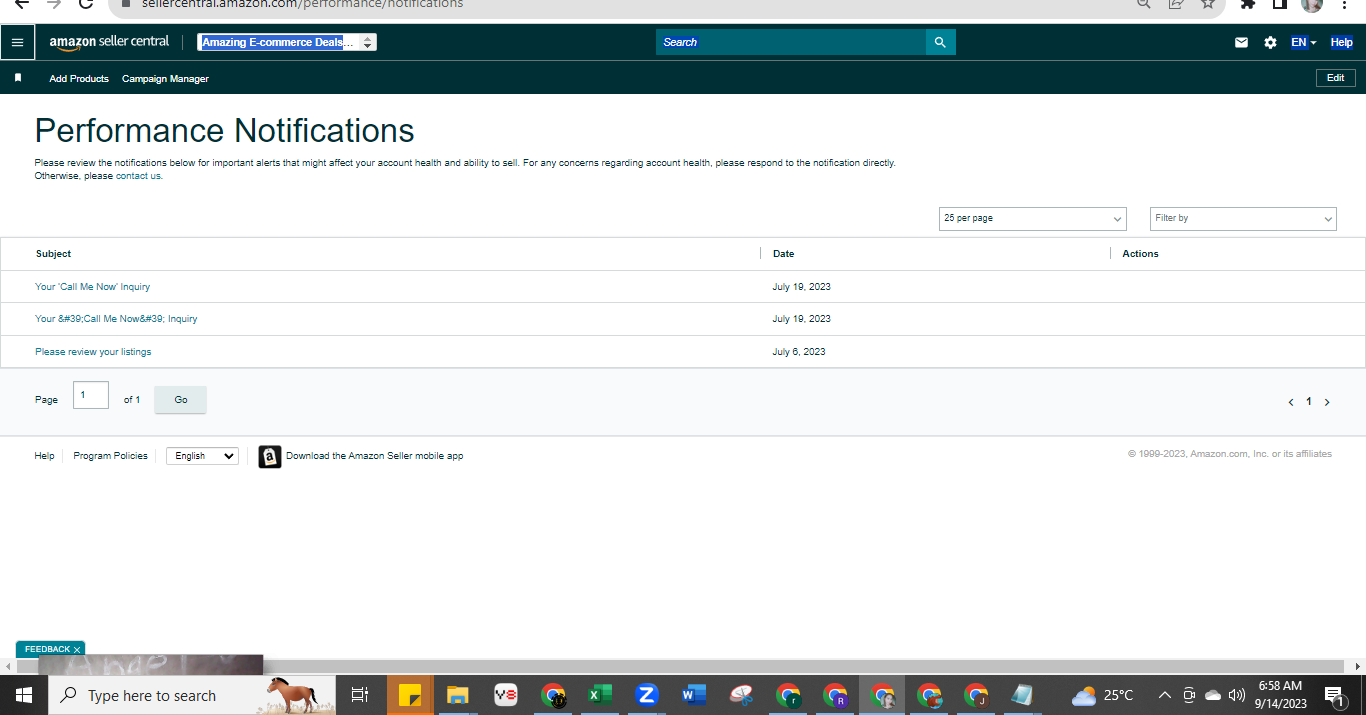
Task: Open File Explorer from the taskbar
Action: pyautogui.click(x=457, y=695)
